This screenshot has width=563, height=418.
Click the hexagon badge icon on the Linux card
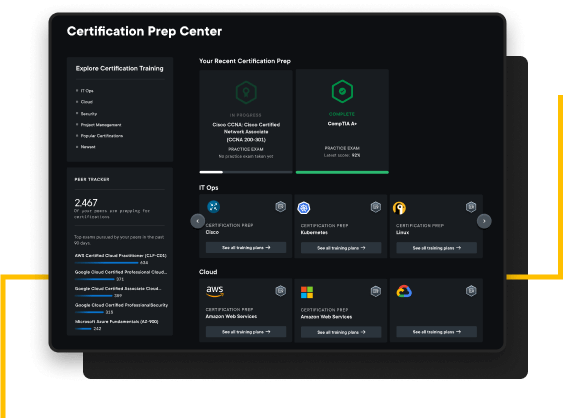coord(471,207)
